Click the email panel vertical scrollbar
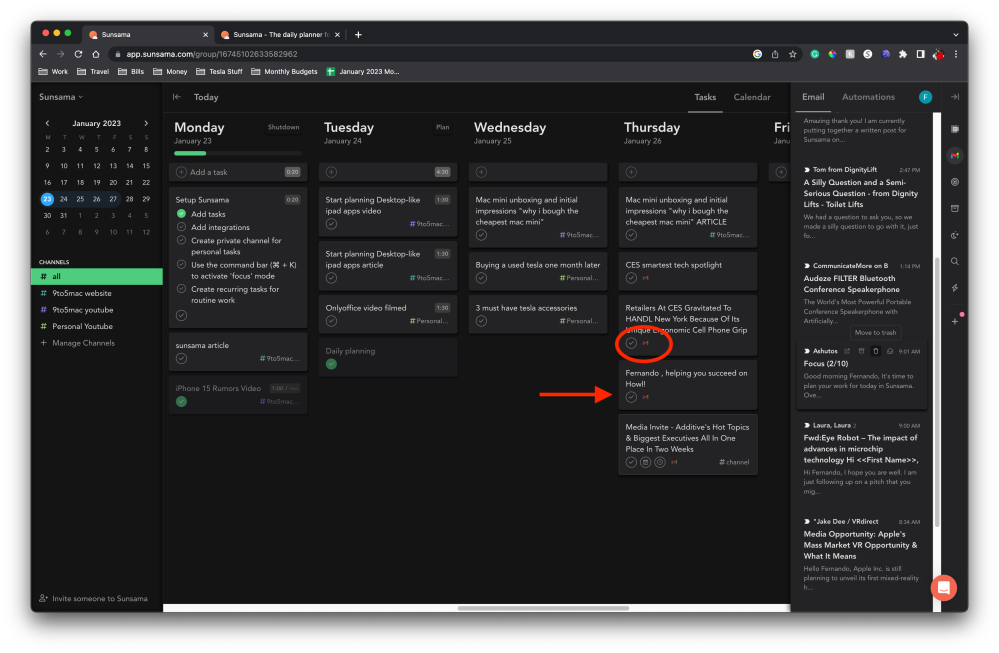Image resolution: width=999 pixels, height=653 pixels. point(937,392)
